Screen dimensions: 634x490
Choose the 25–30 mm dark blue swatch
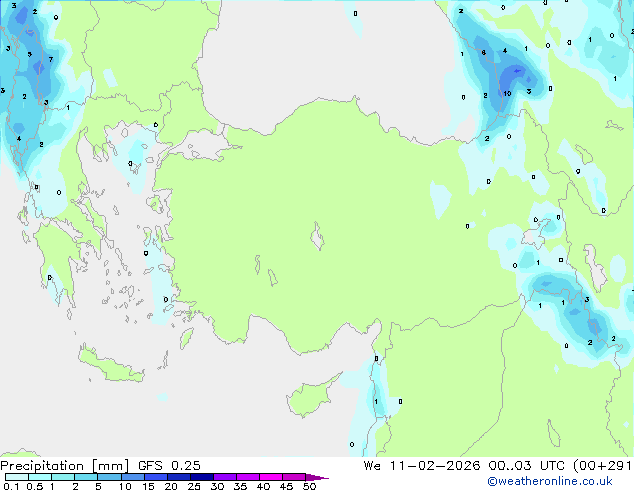click(201, 477)
